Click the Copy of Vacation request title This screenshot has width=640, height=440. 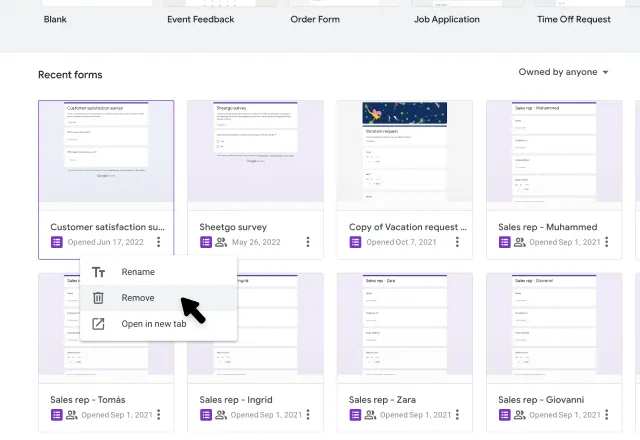coord(407,227)
